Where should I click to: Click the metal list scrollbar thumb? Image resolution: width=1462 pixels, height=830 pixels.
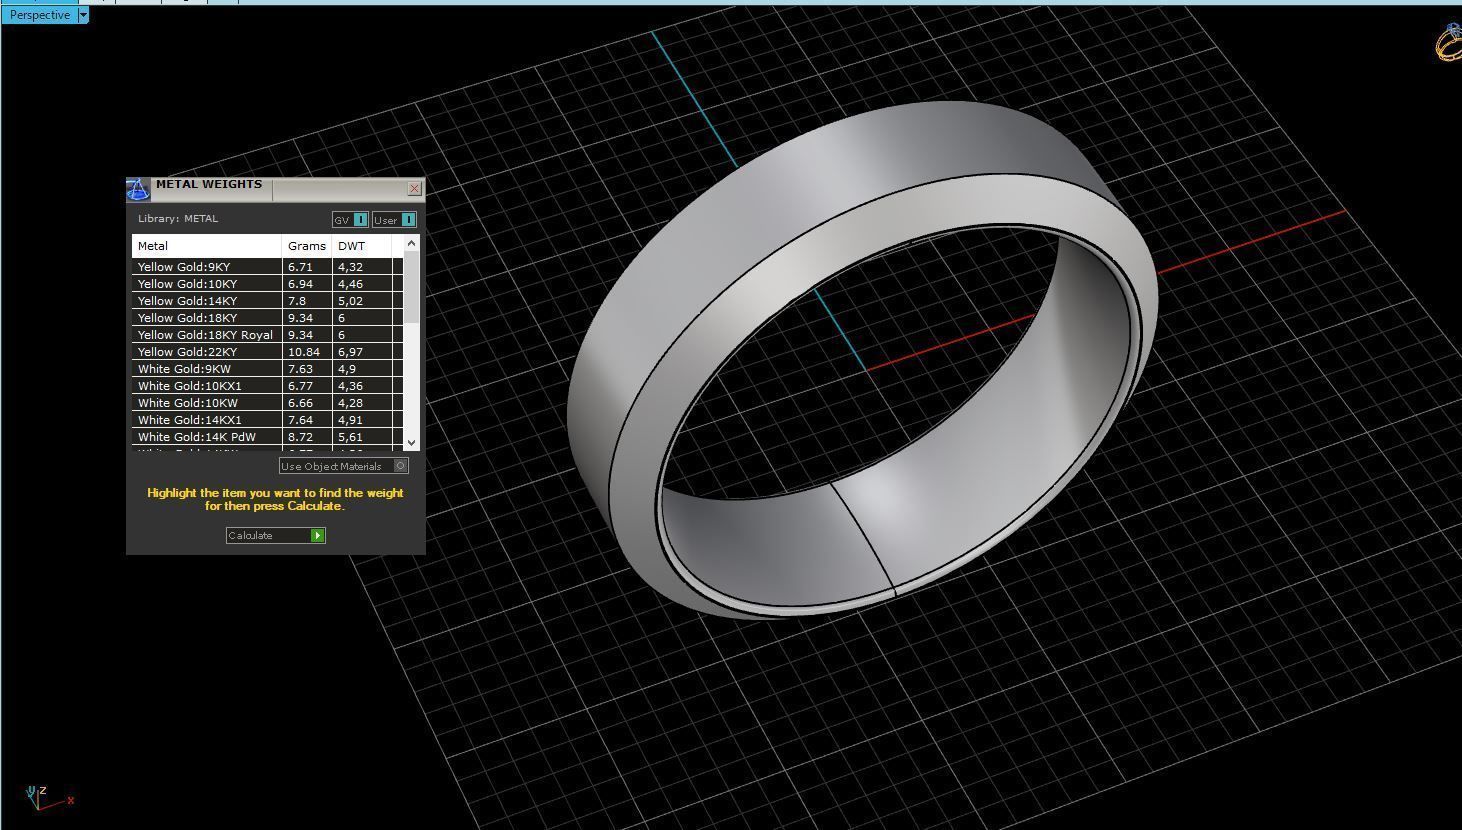tap(411, 287)
